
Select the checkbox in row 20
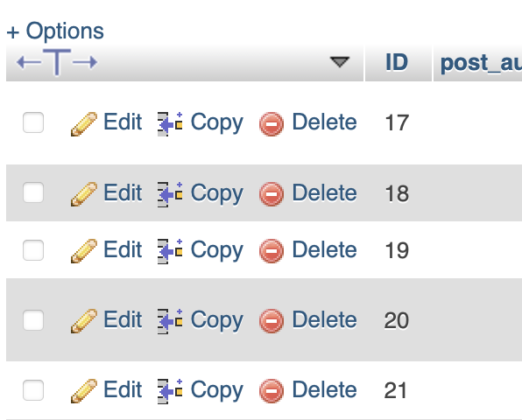tap(33, 320)
